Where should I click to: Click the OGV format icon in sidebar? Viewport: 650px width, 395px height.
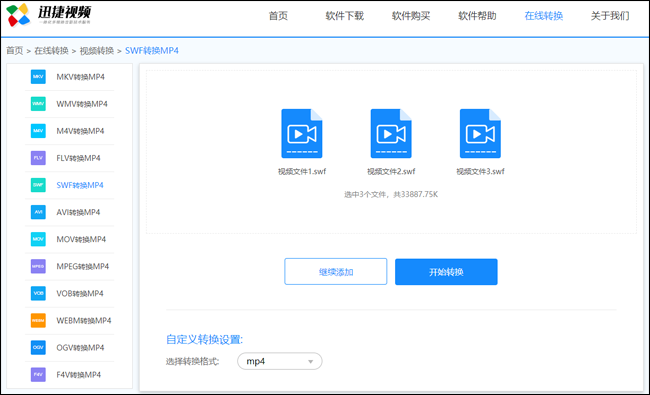pyautogui.click(x=38, y=347)
